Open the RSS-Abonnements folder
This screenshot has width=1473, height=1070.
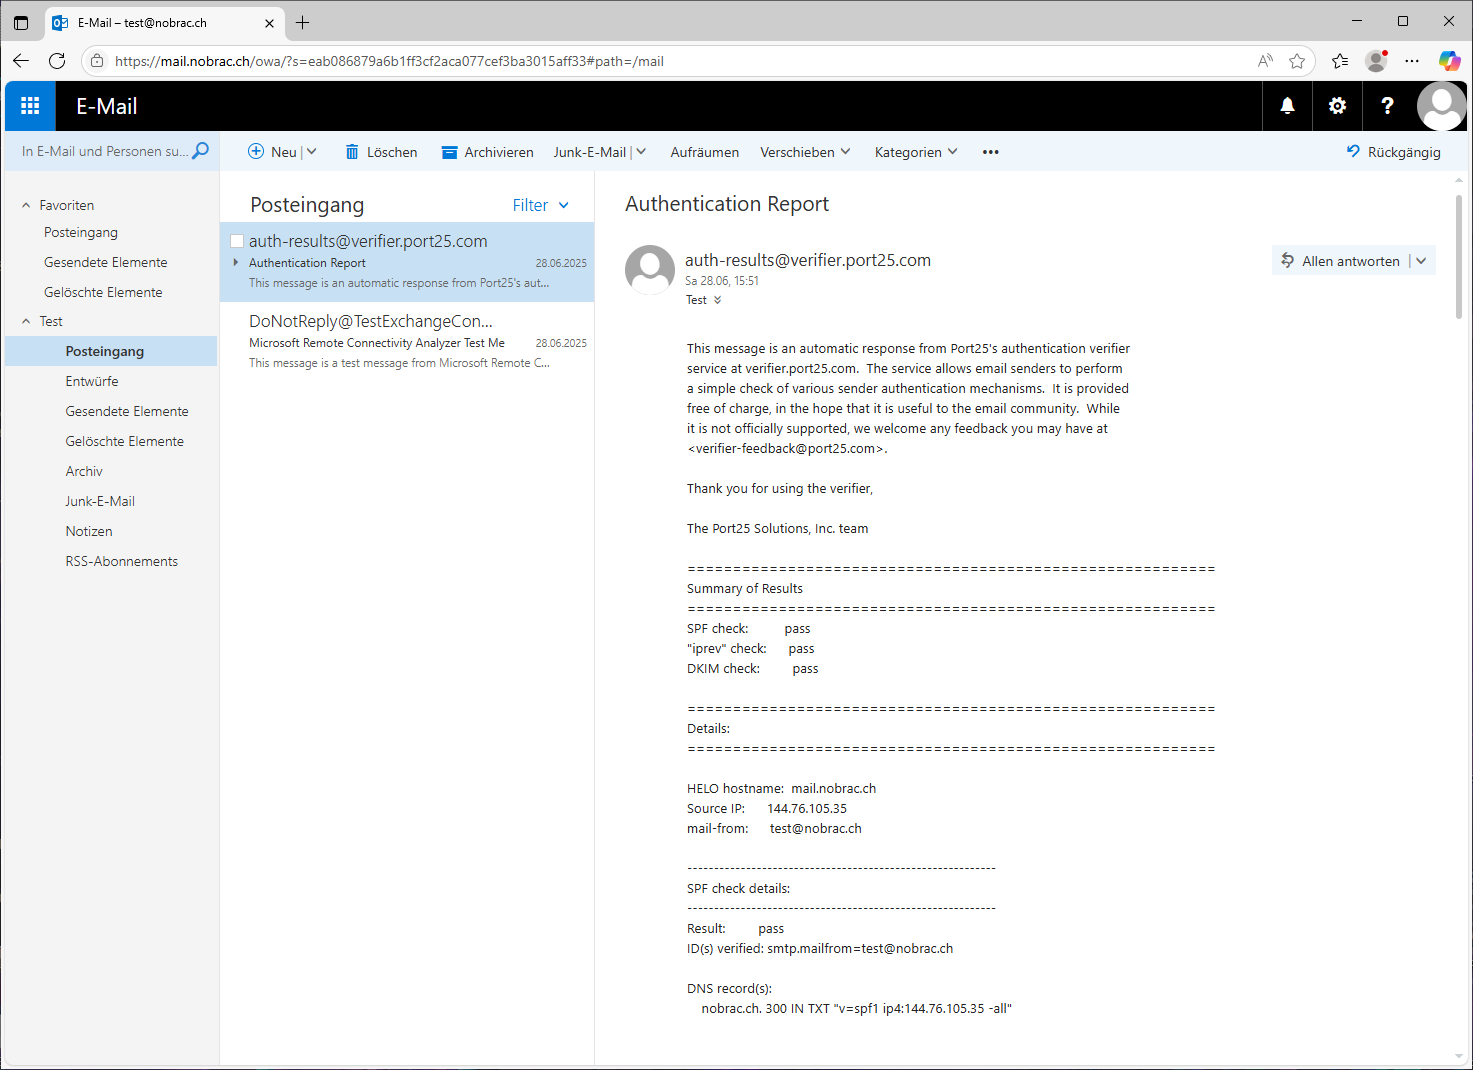point(122,561)
